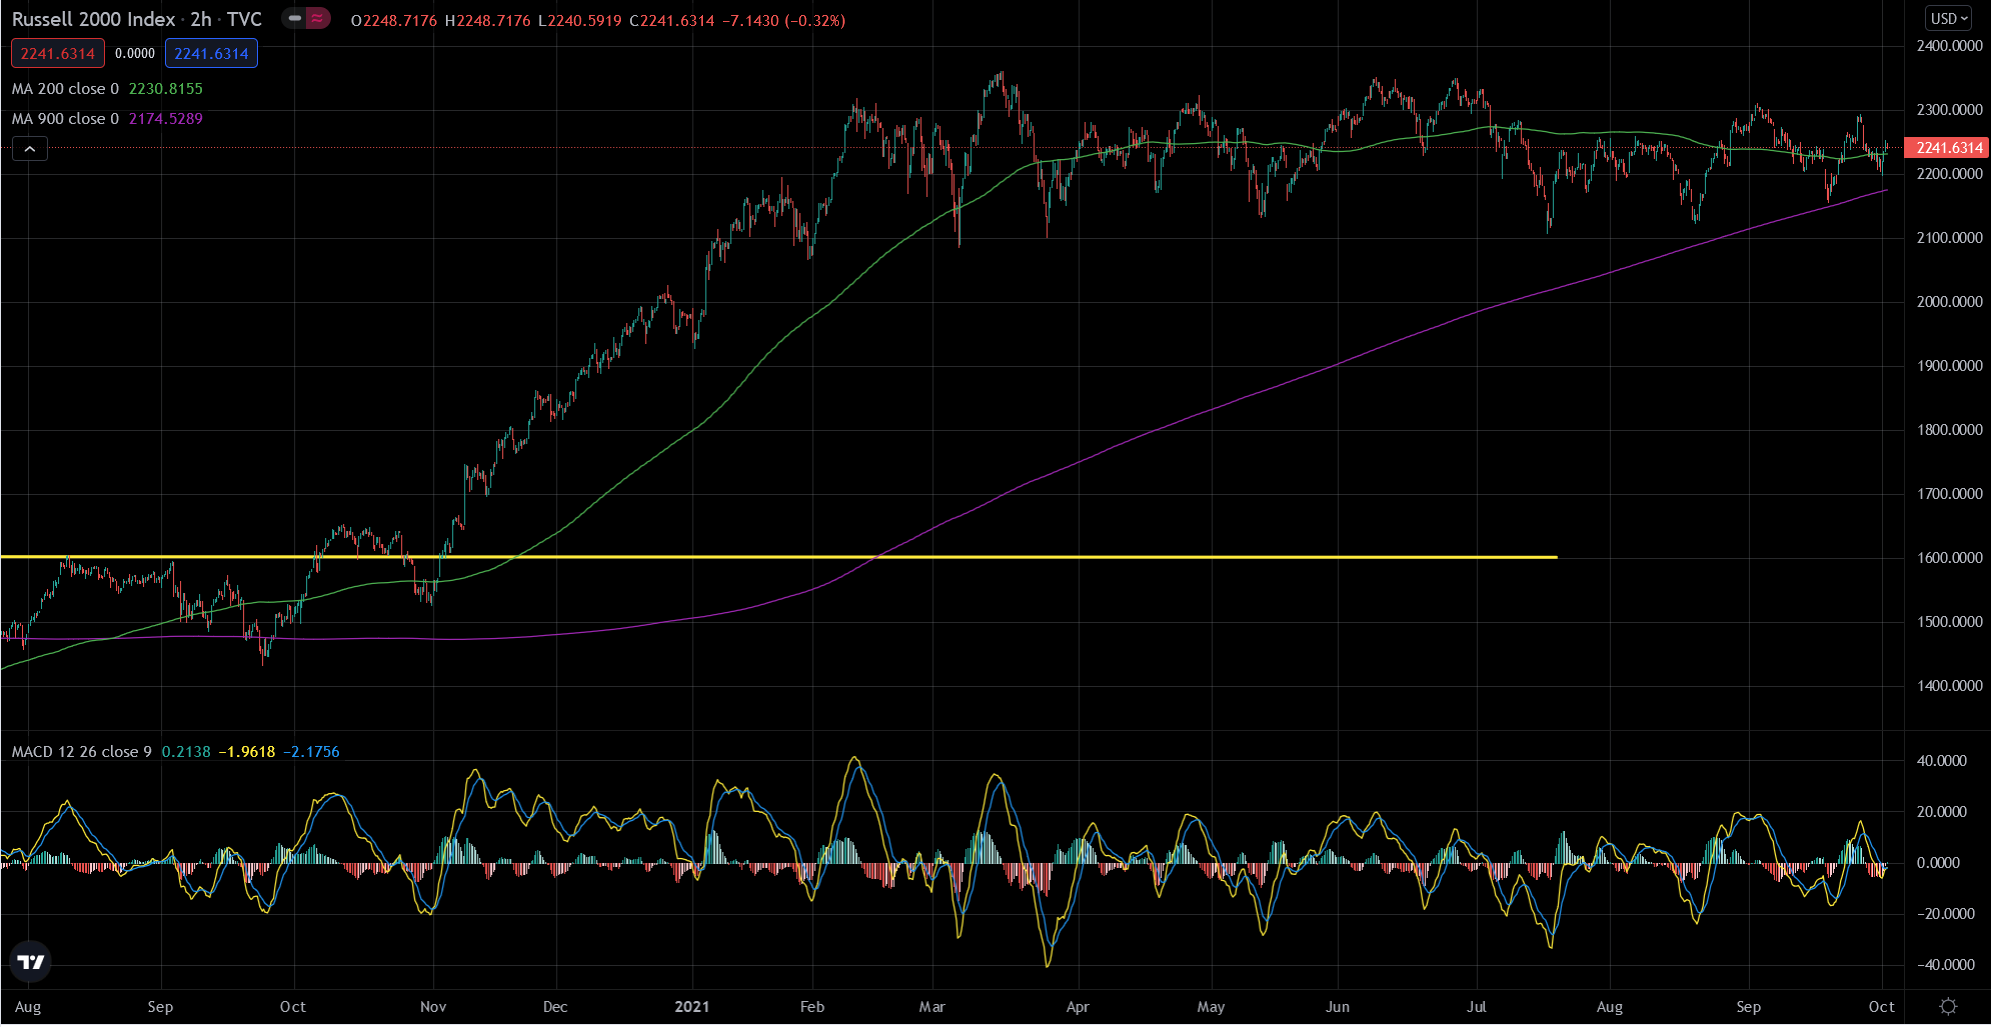The image size is (1991, 1027).
Task: Click the Russell 2000 Index symbol title
Action: pos(93,20)
